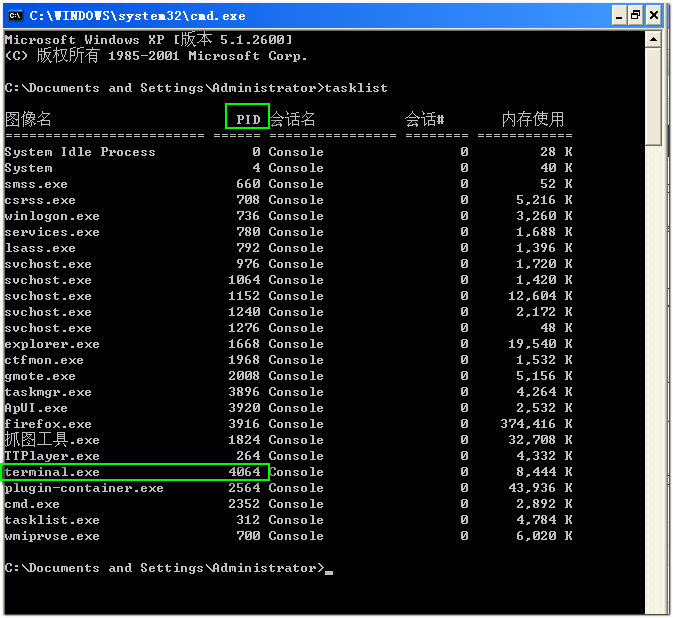
Task: Click the plugin-container.exe process entry
Action: pos(84,488)
